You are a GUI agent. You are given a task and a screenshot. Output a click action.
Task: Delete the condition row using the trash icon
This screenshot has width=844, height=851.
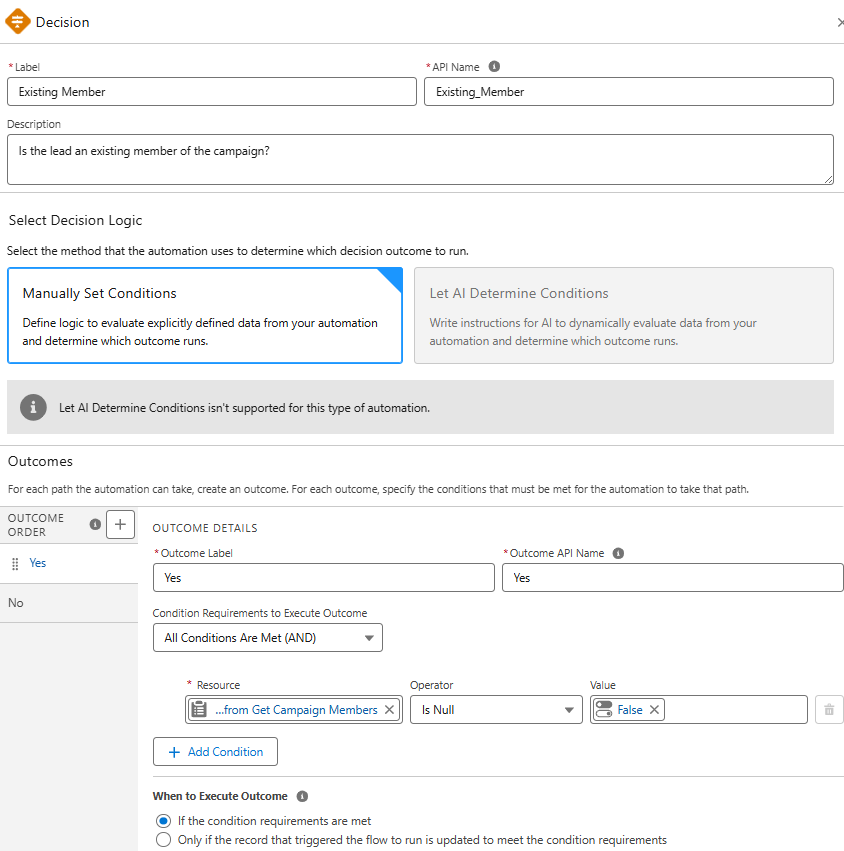click(828, 709)
